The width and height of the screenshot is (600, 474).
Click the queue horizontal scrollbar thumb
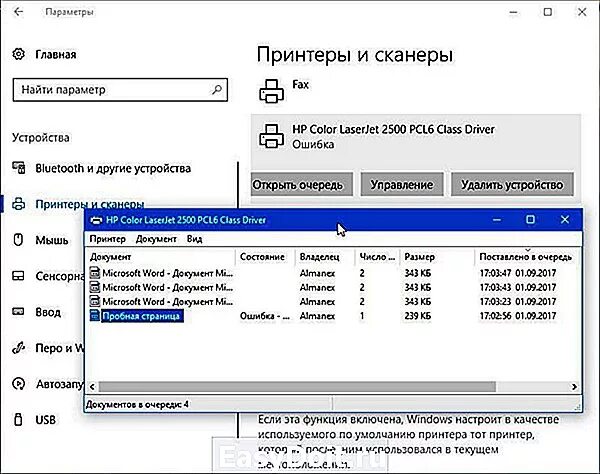297,387
